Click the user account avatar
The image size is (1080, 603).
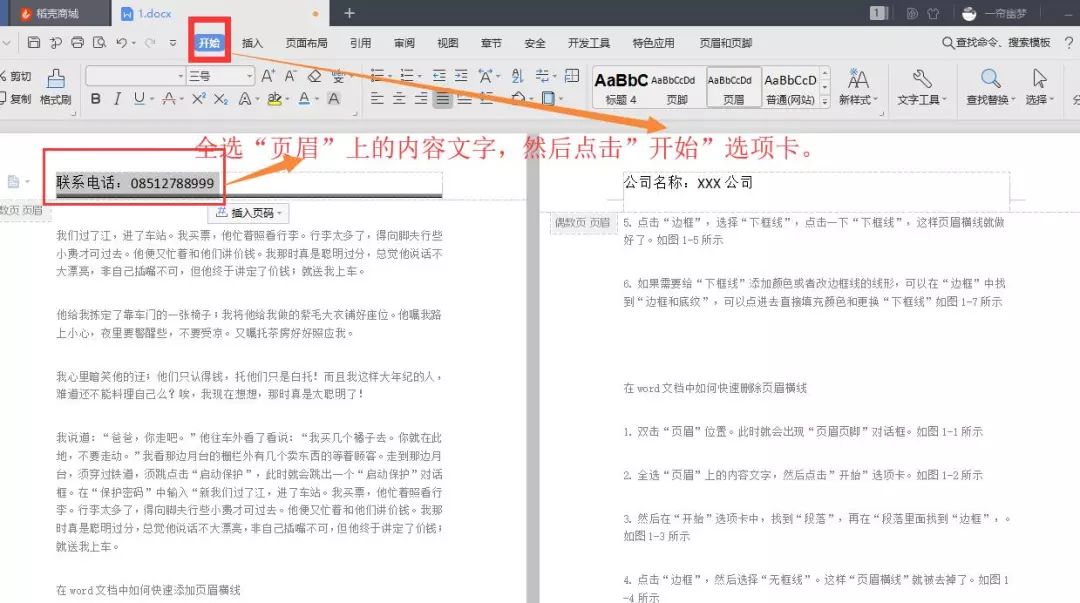pyautogui.click(x=969, y=13)
